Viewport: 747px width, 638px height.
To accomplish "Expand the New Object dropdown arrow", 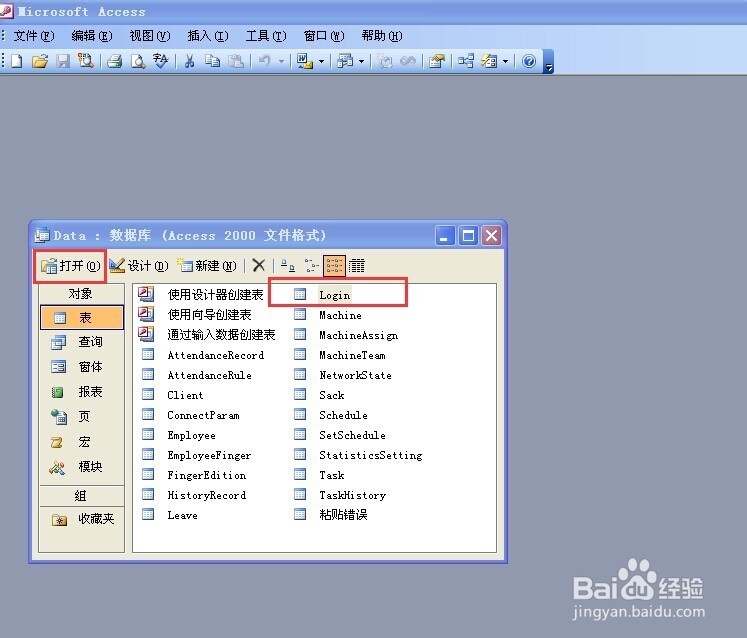I will [505, 61].
